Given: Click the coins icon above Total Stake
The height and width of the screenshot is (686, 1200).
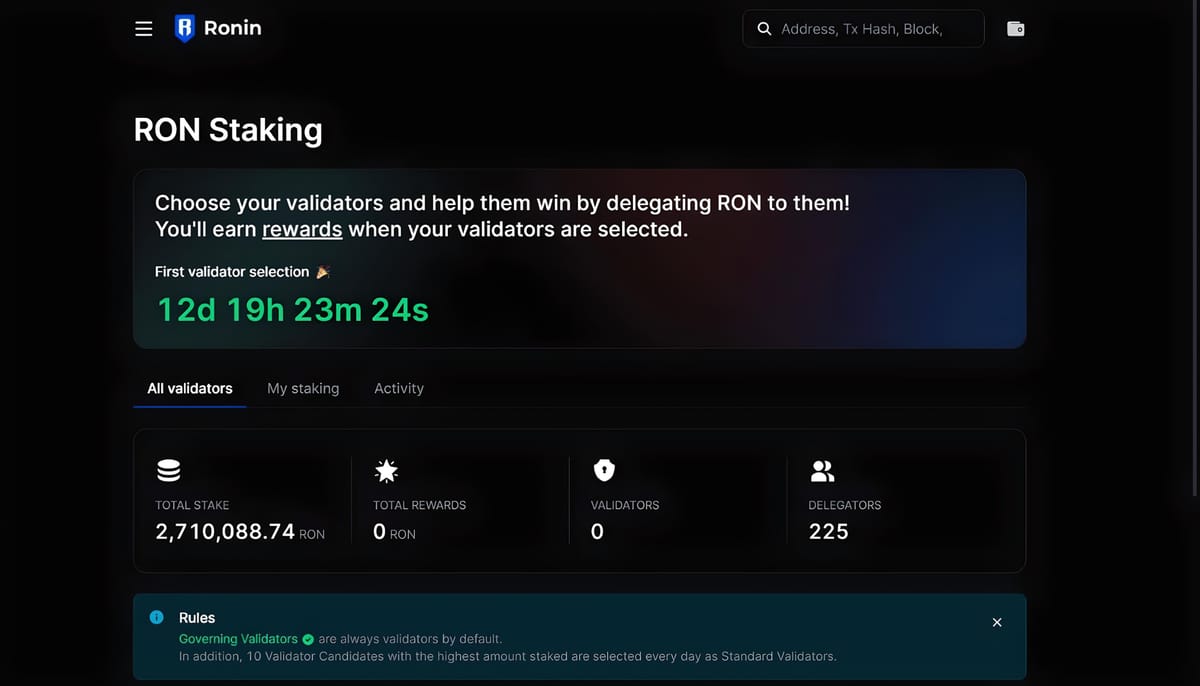Looking at the screenshot, I should pos(168,470).
